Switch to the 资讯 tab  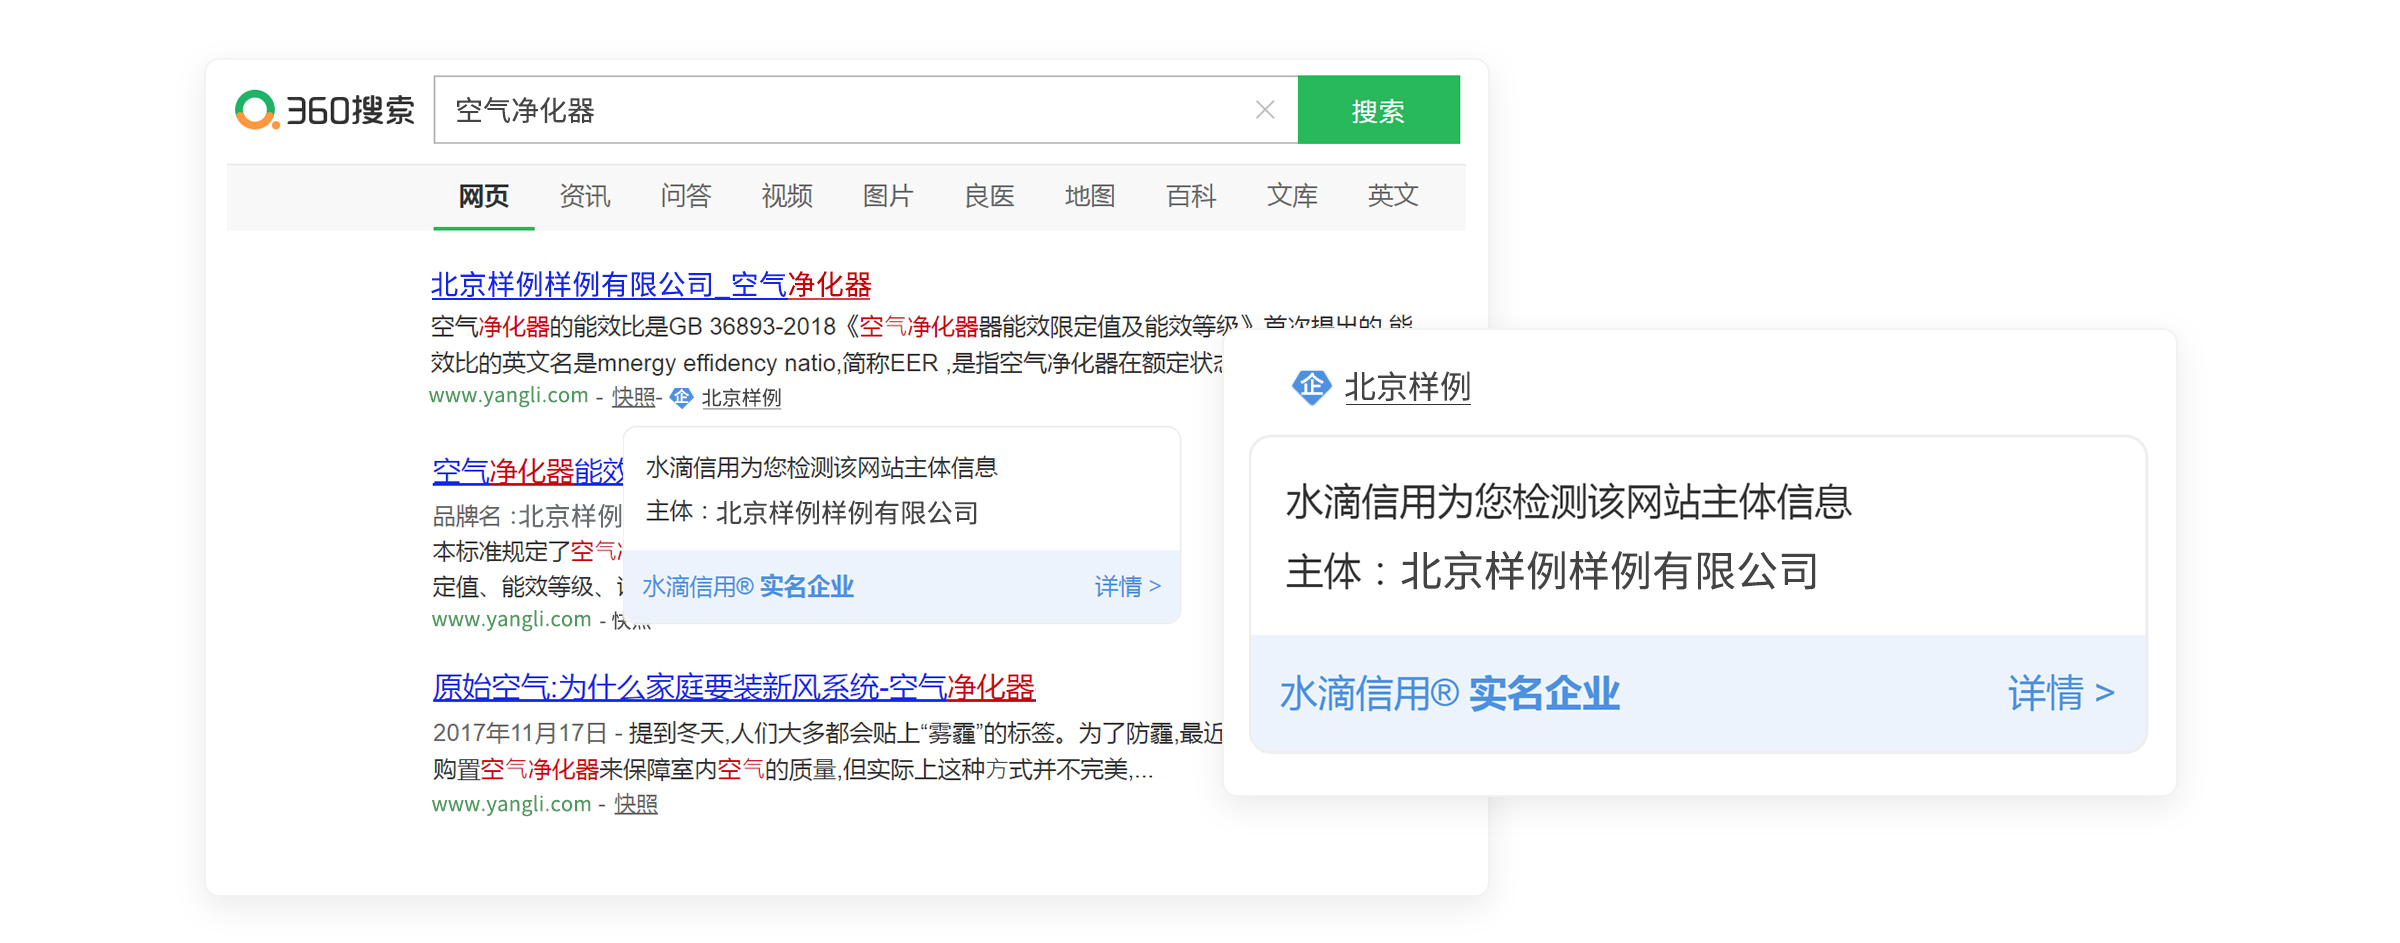point(584,196)
